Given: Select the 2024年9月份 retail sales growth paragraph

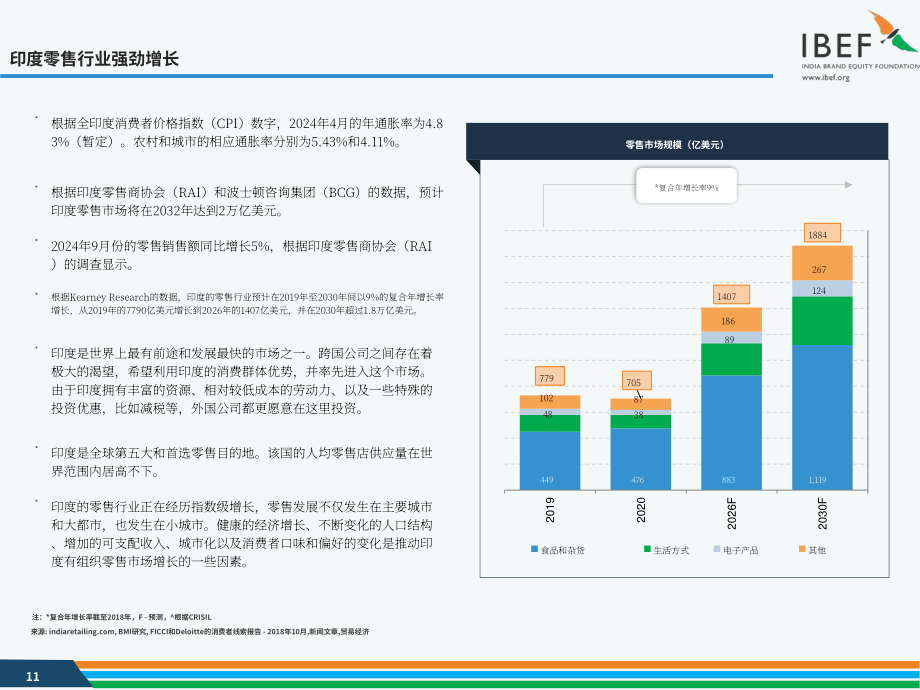Looking at the screenshot, I should [242, 255].
